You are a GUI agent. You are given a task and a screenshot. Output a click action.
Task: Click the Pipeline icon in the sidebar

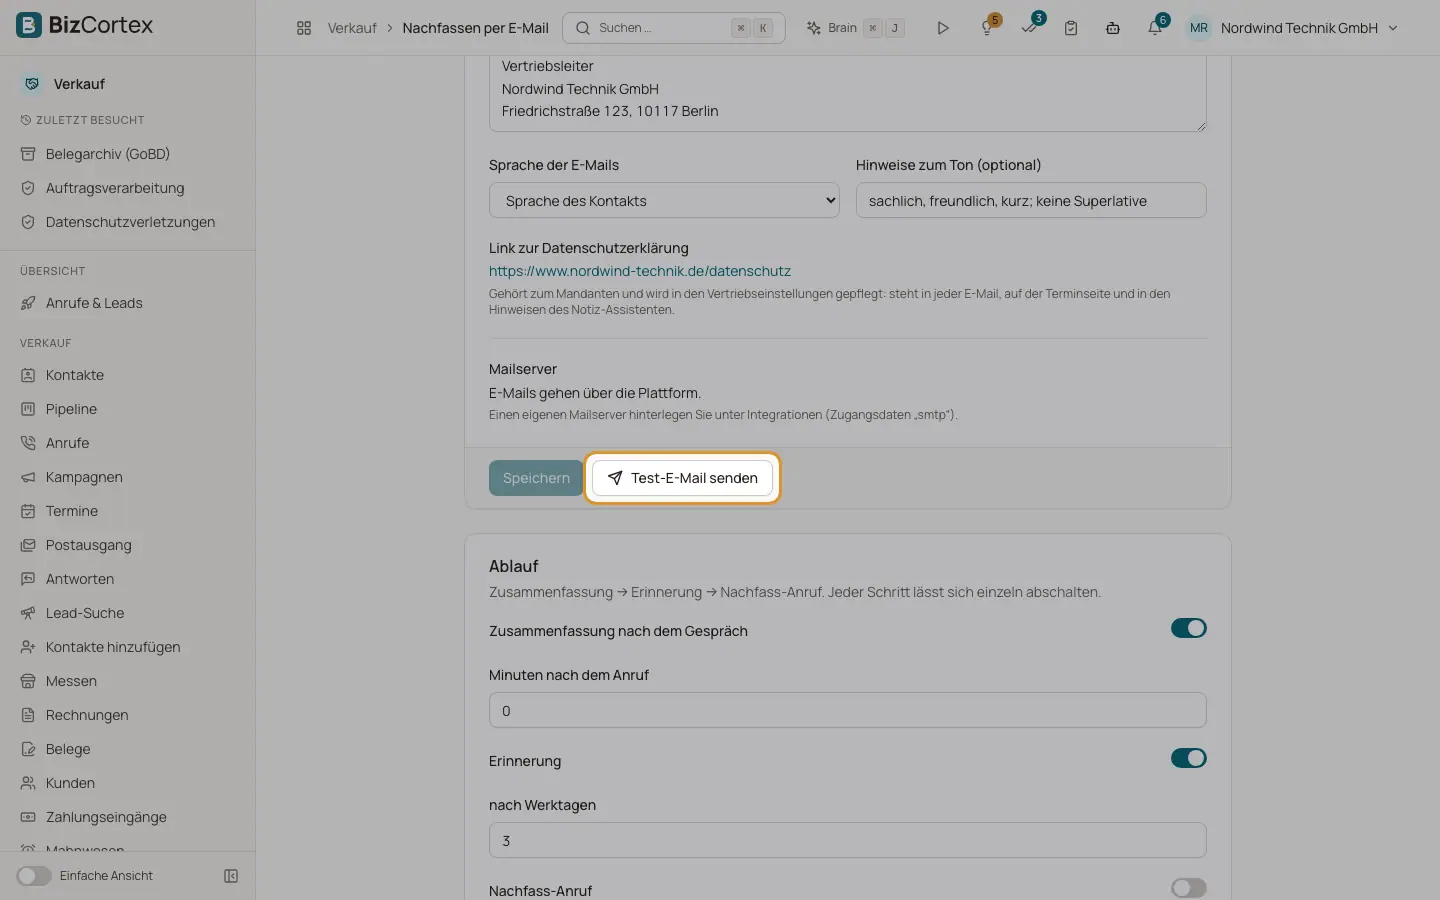28,409
